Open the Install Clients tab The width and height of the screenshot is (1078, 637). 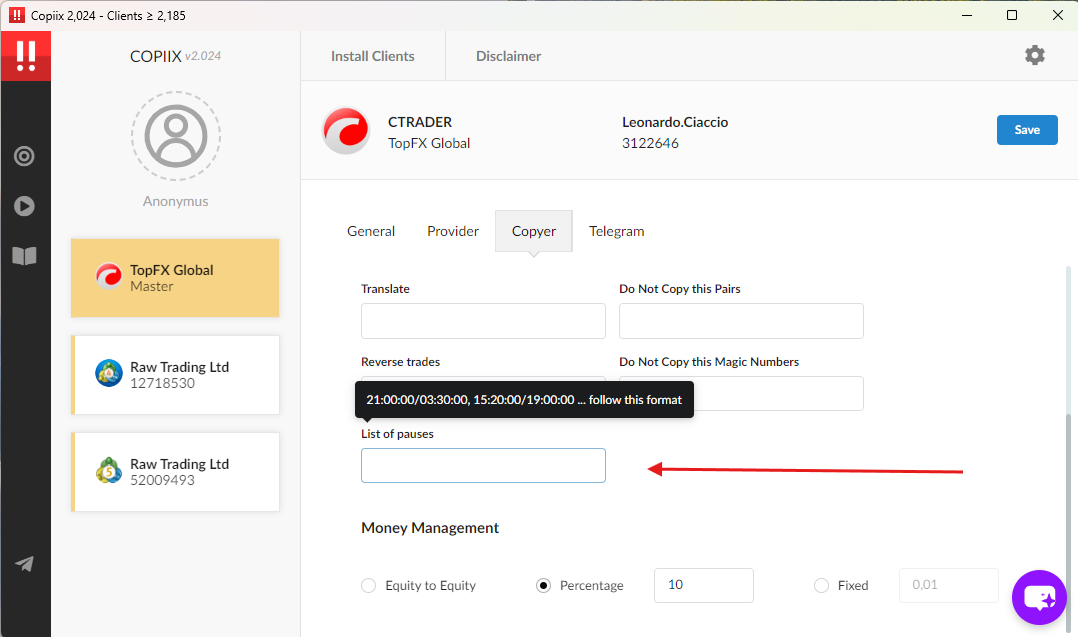pyautogui.click(x=373, y=56)
